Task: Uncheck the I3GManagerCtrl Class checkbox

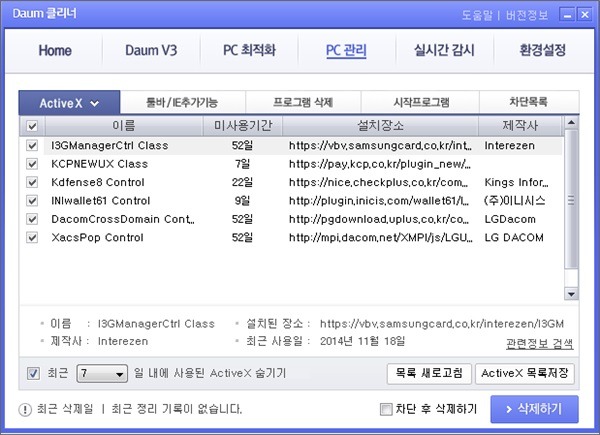Action: click(32, 145)
